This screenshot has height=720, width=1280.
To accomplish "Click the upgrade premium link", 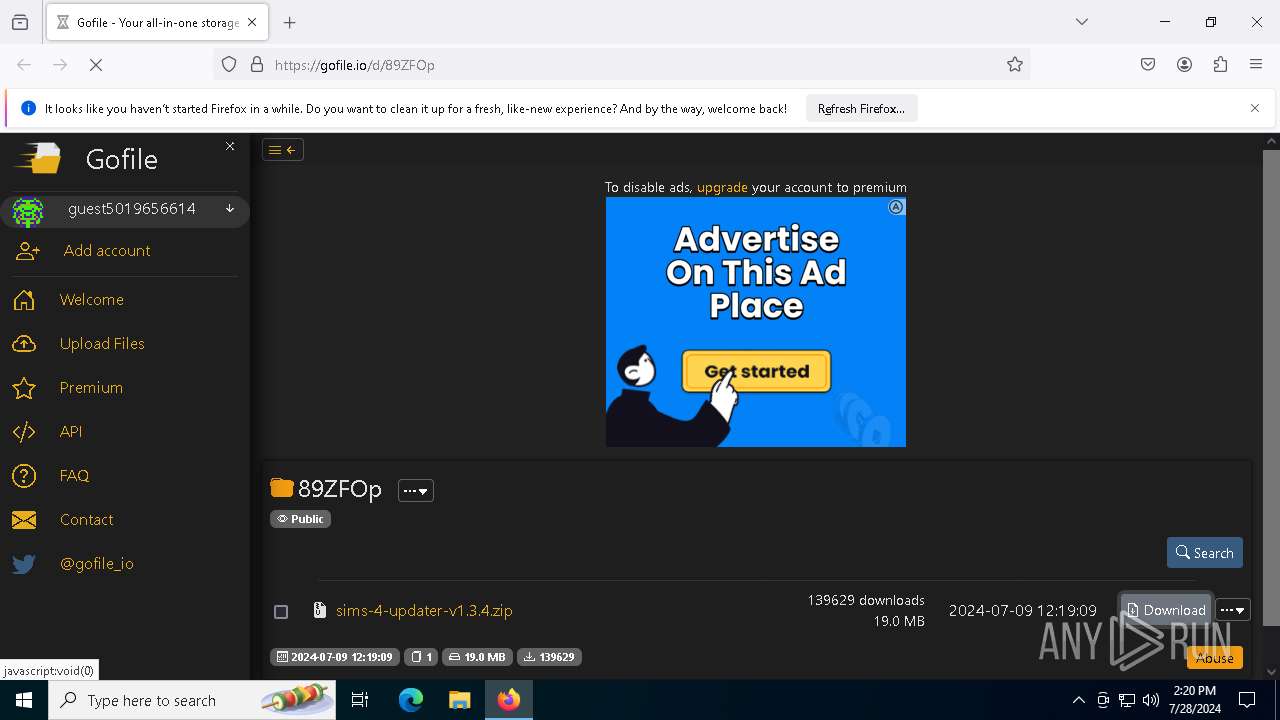I will tap(722, 187).
